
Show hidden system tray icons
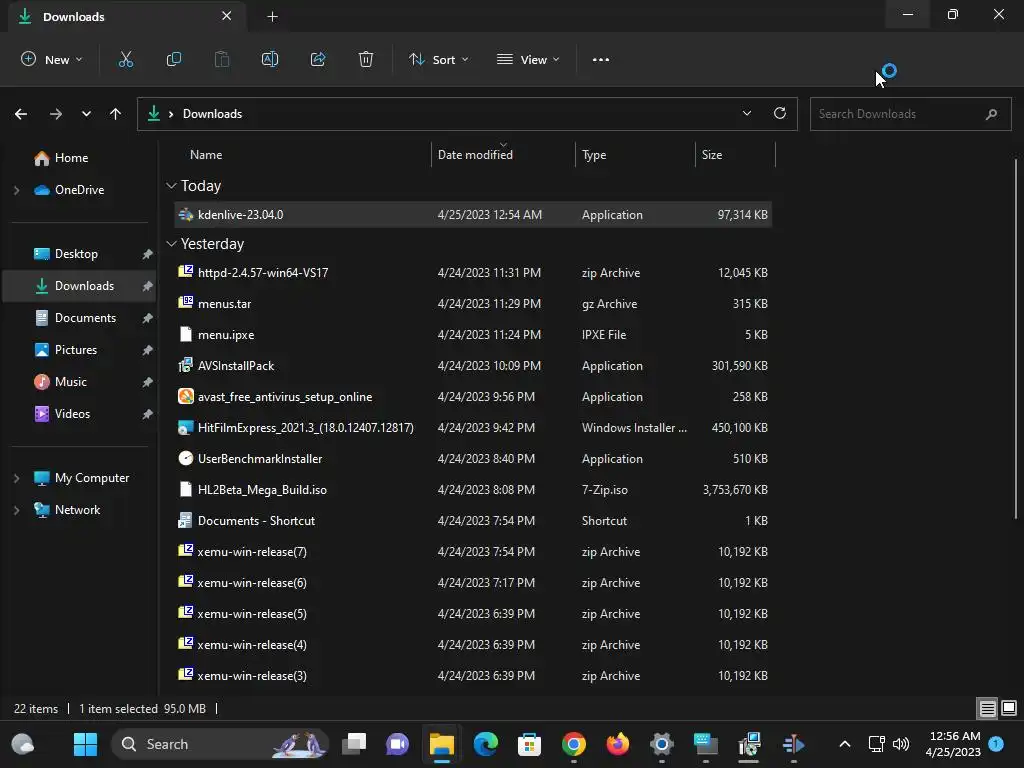(844, 744)
